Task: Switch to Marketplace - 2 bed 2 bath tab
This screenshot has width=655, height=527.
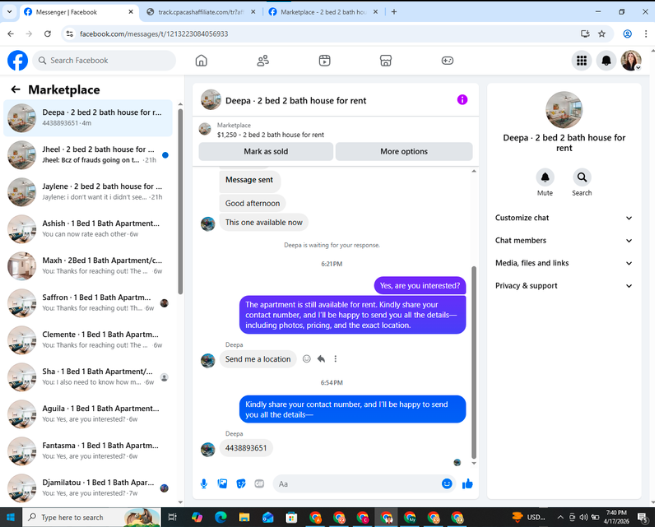Action: pos(324,12)
